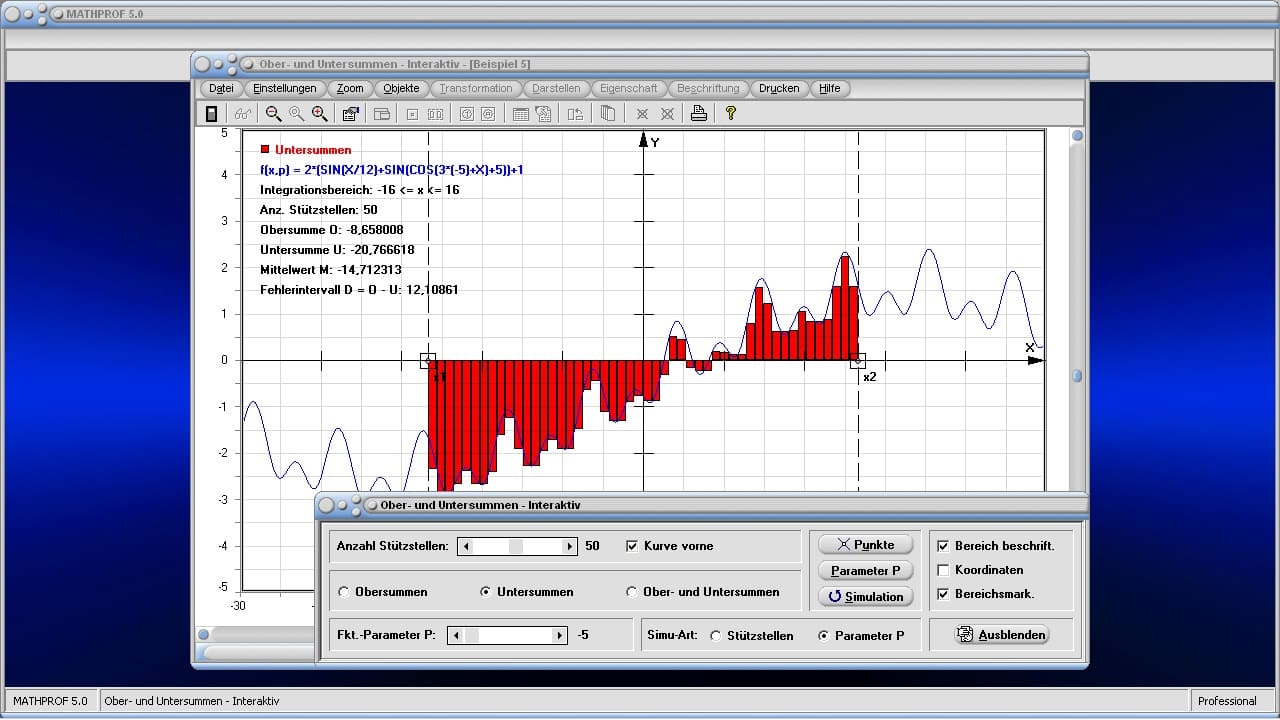Open the Zoom menu

tap(350, 88)
